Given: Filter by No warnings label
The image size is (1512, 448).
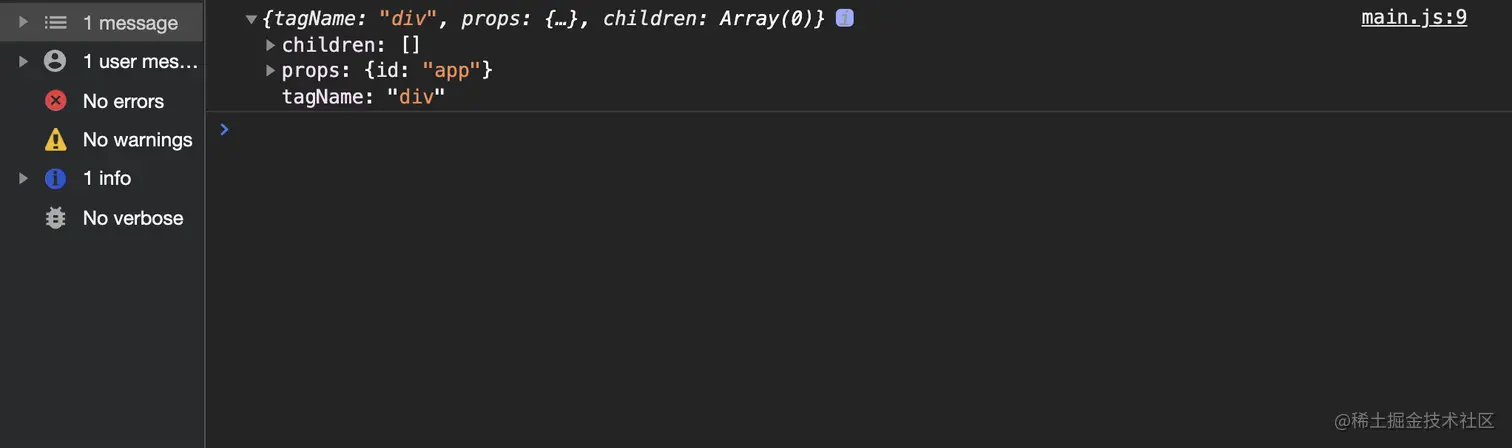Looking at the screenshot, I should pyautogui.click(x=138, y=140).
